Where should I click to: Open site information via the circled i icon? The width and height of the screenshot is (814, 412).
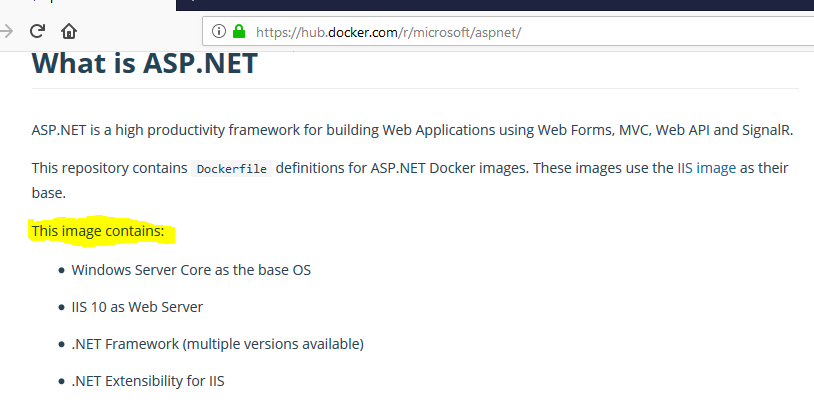tap(219, 31)
